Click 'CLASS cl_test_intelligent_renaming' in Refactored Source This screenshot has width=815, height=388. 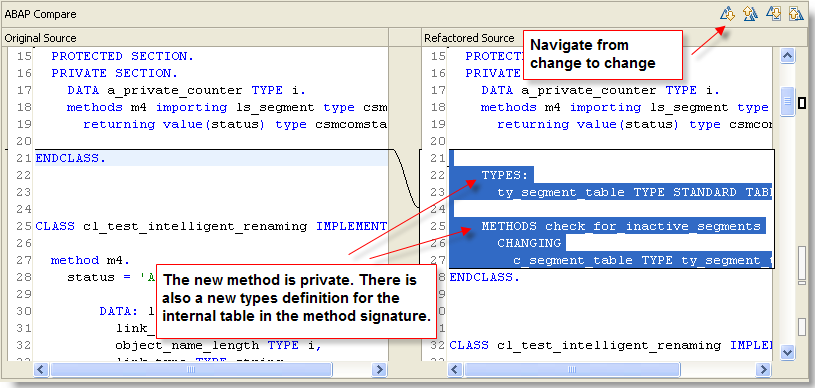tap(586, 345)
